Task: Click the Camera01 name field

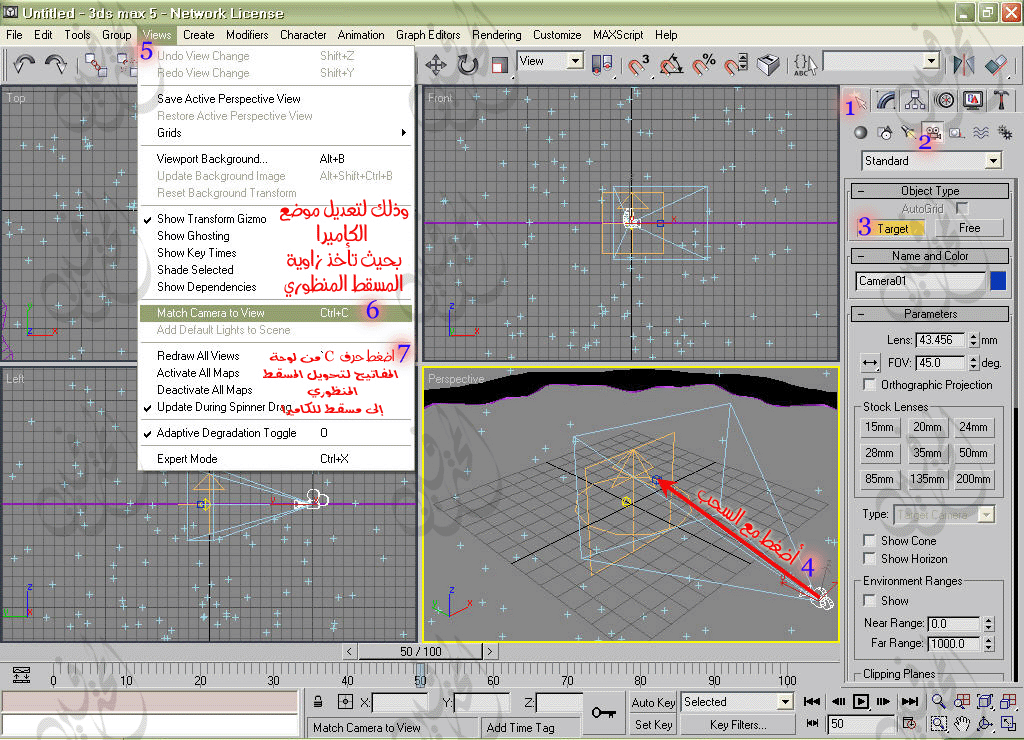Action: [x=920, y=281]
